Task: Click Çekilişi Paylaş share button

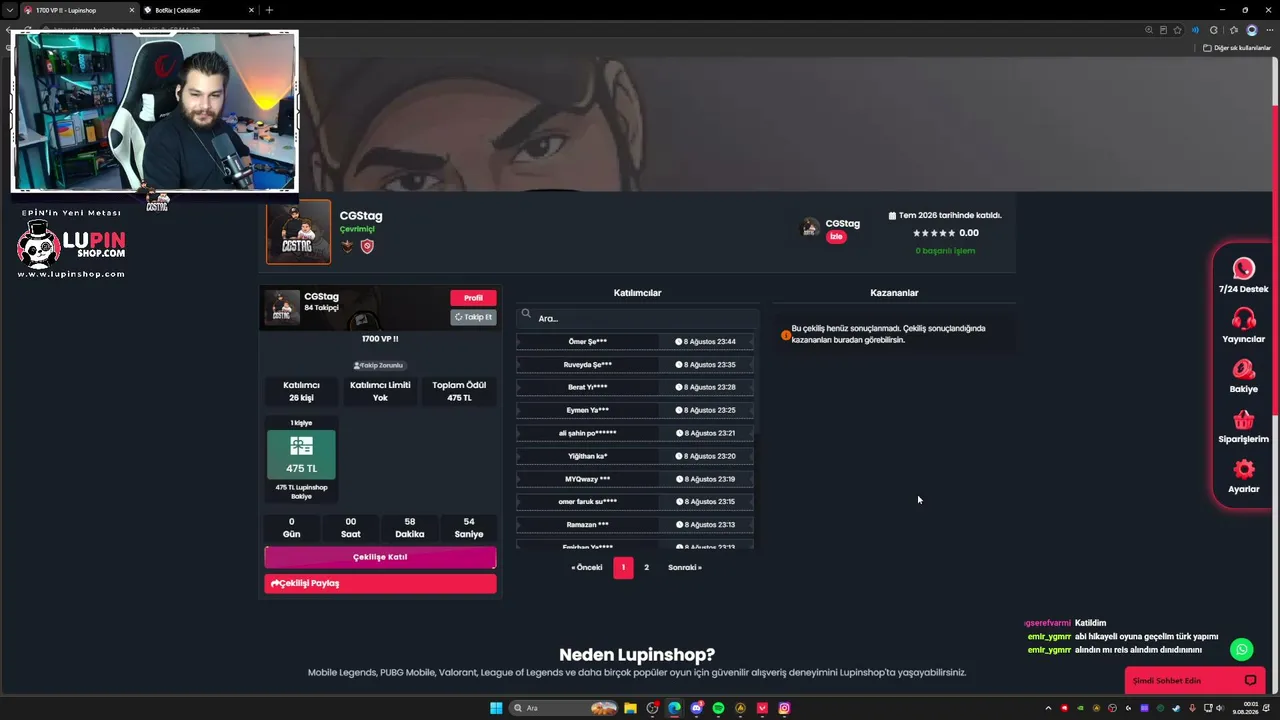Action: coord(380,583)
